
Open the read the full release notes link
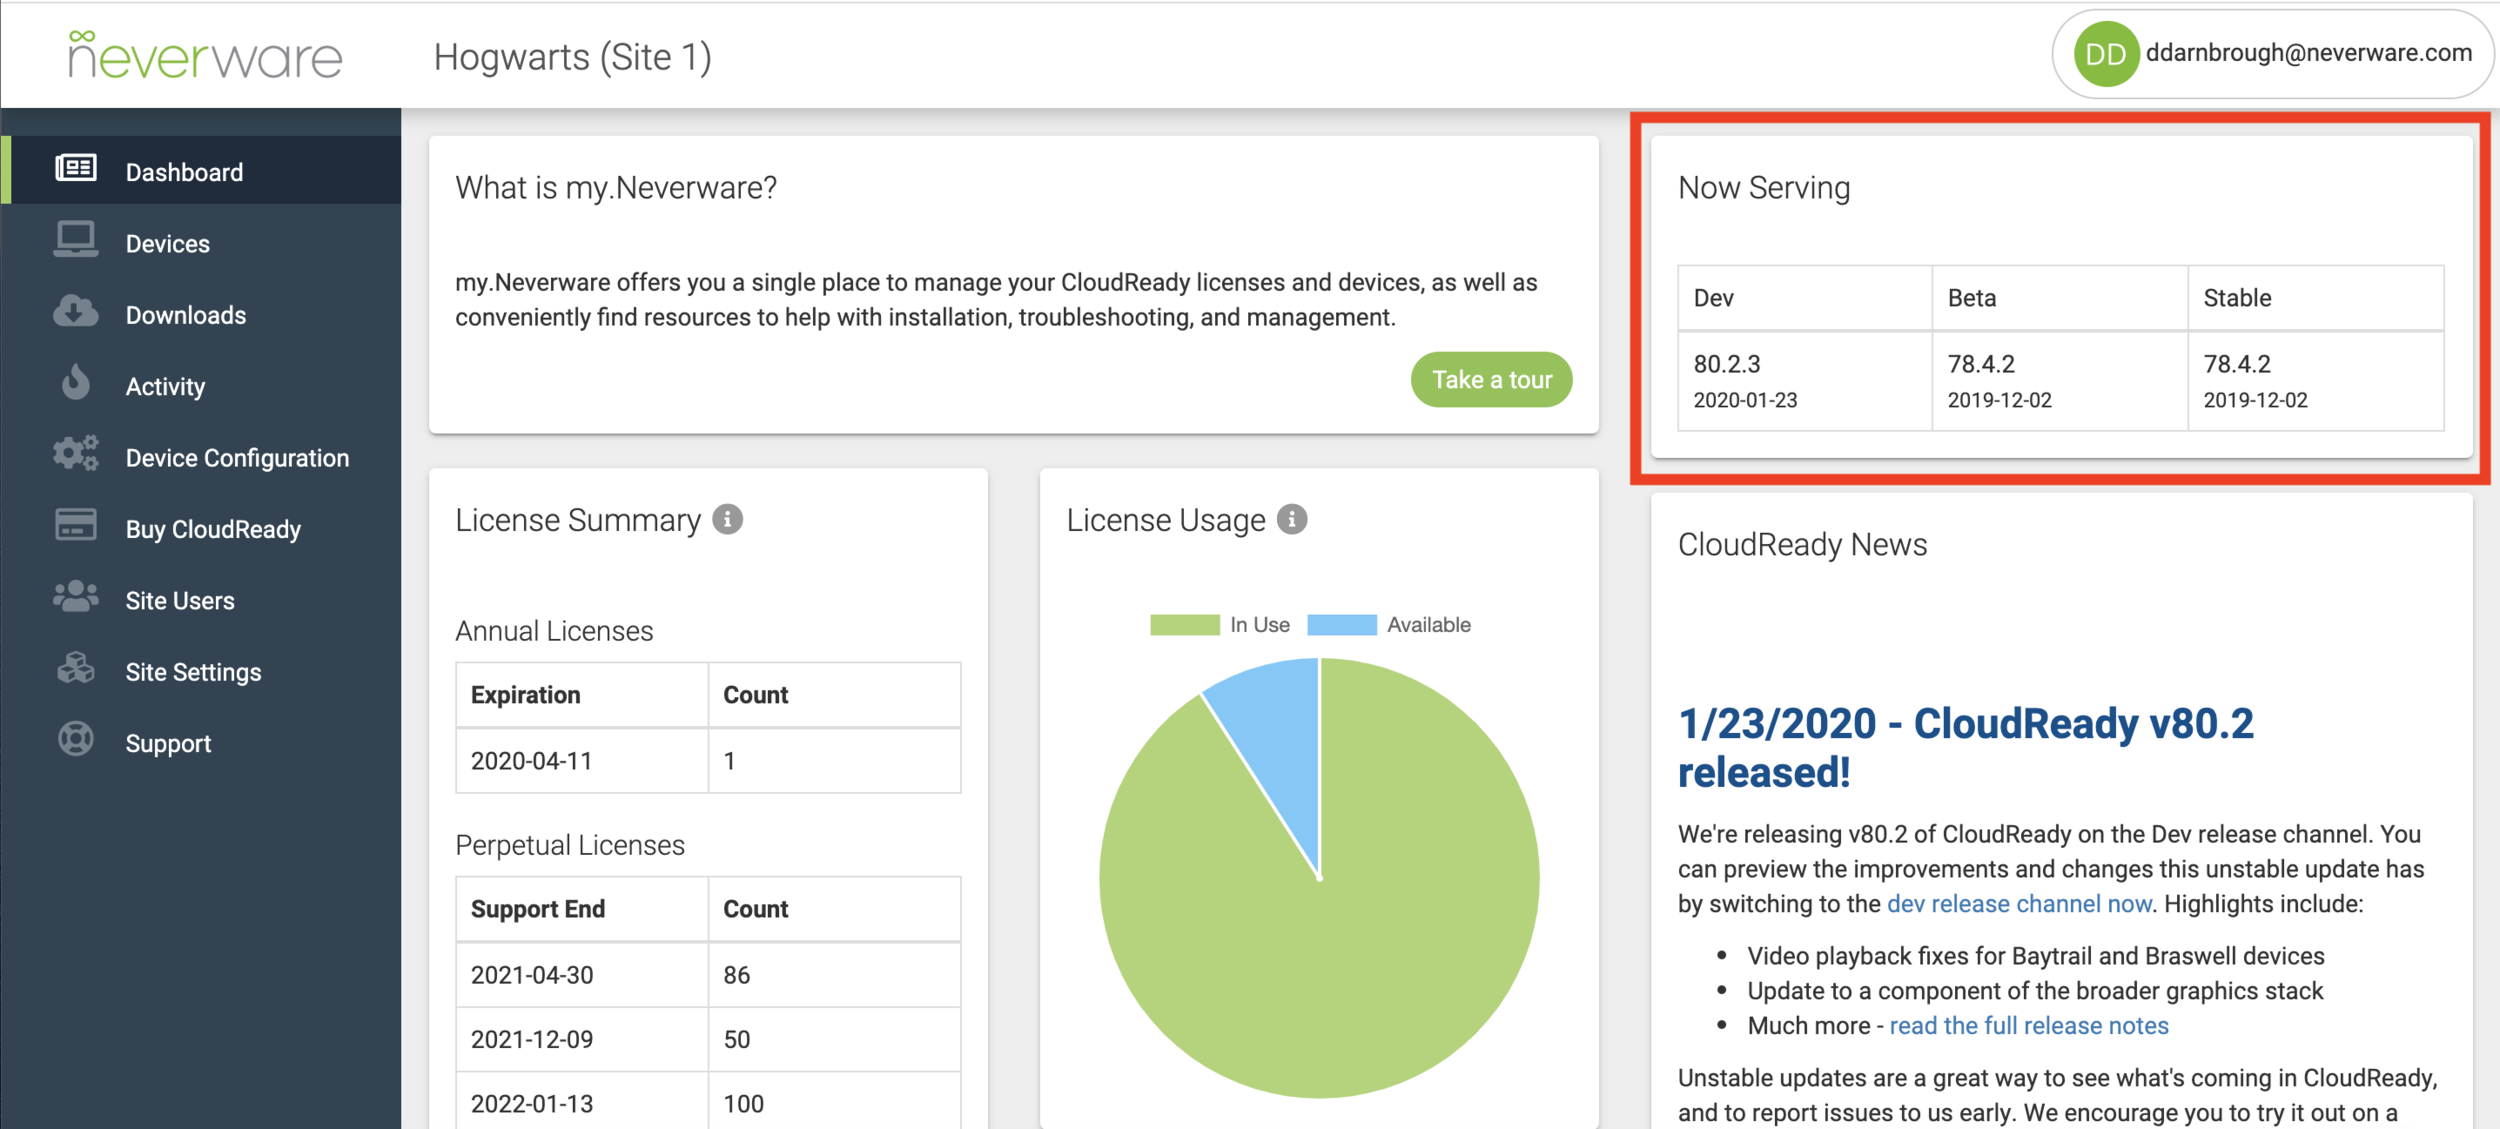2028,1025
